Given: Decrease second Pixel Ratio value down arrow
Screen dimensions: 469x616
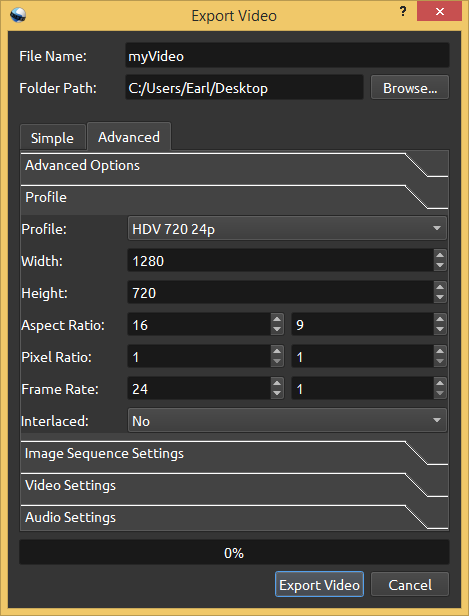Looking at the screenshot, I should (x=440, y=362).
